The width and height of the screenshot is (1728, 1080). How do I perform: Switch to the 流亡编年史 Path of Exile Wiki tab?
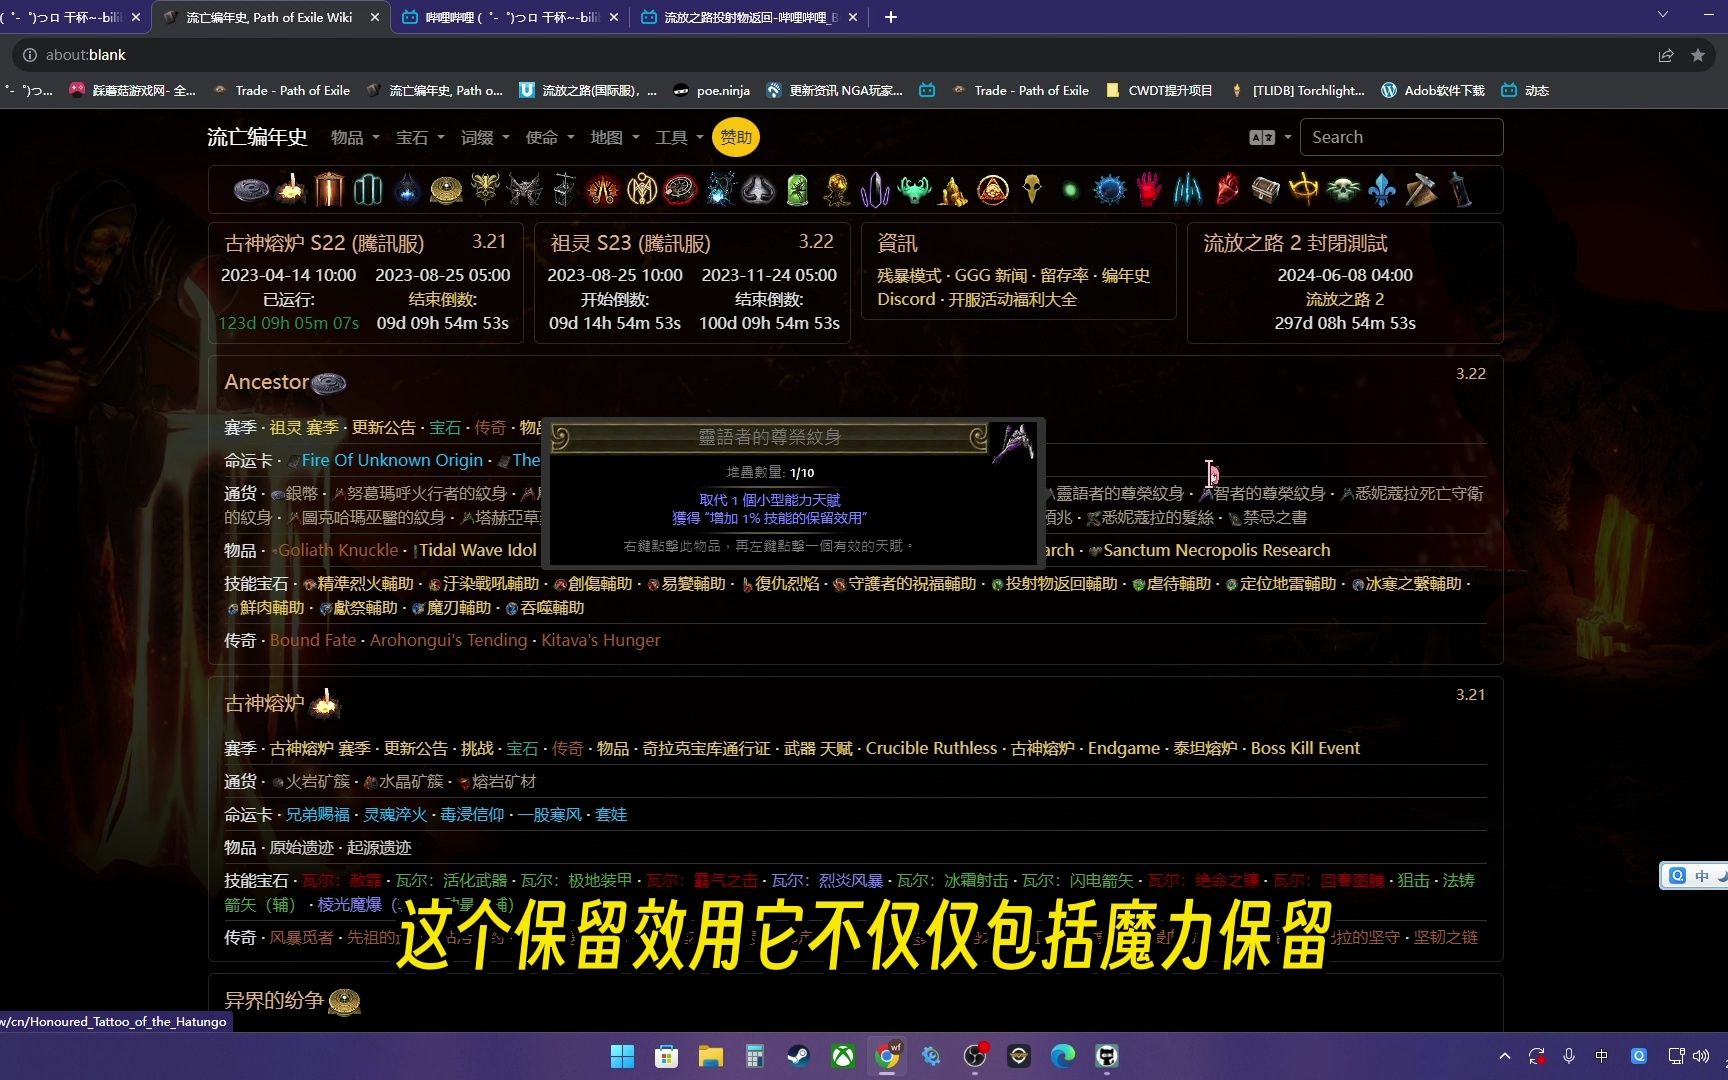click(x=270, y=17)
